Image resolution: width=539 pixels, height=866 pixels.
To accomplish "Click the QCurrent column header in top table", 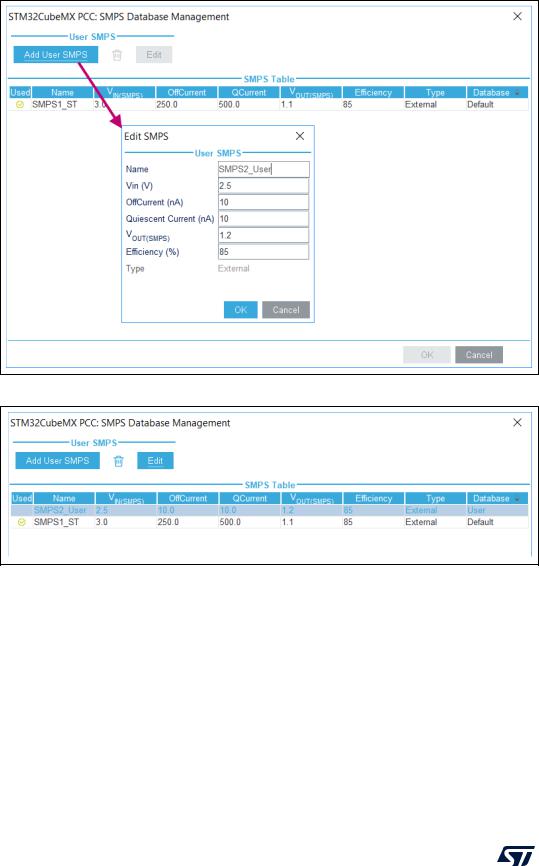I will 249,92.
